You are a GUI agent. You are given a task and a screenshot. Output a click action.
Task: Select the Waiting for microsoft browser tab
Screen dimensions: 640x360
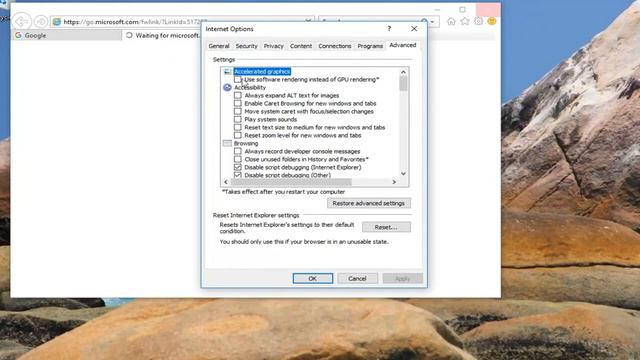pos(162,36)
